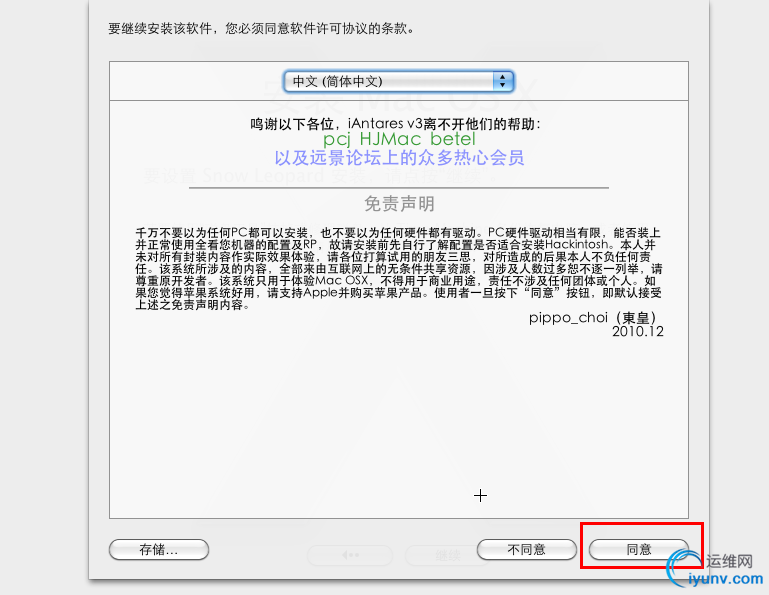This screenshot has width=769, height=595.
Task: Click the line '鸣谢以下各位，iAntares v3离不开他们的帮助'
Action: pyautogui.click(x=395, y=124)
